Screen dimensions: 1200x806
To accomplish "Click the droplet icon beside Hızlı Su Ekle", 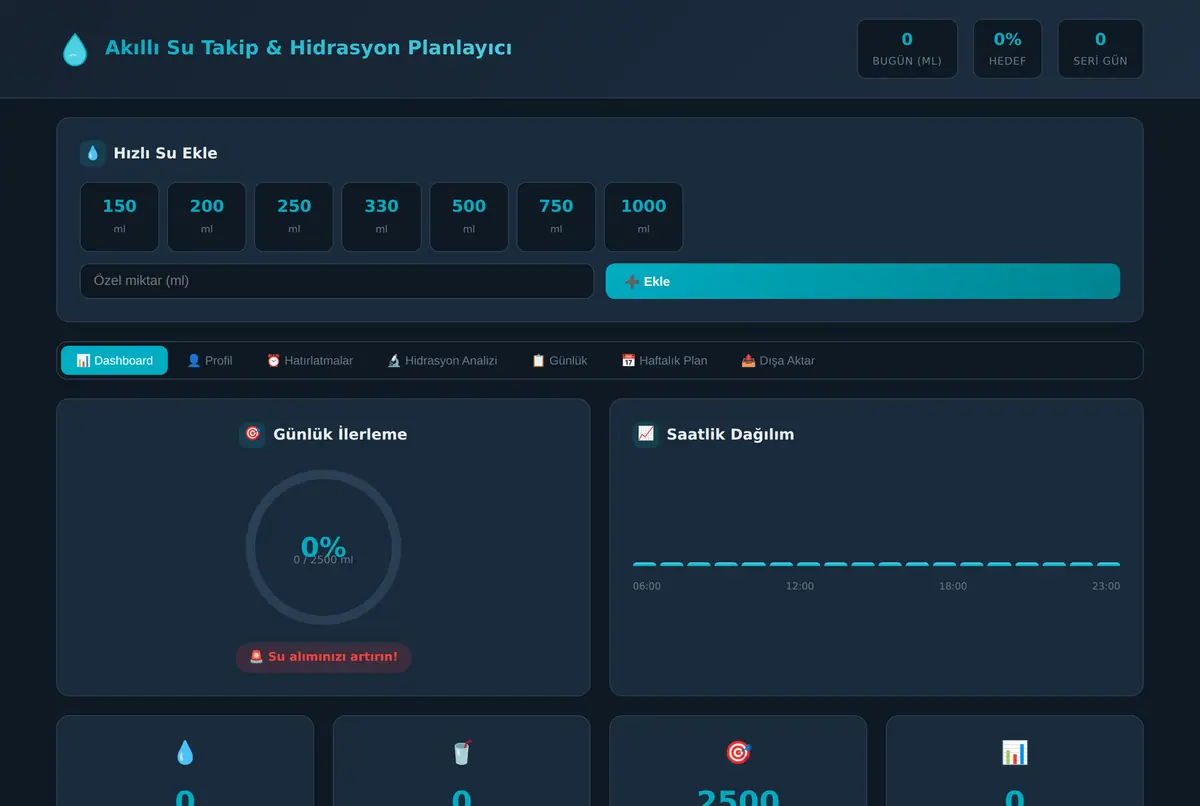I will point(93,153).
